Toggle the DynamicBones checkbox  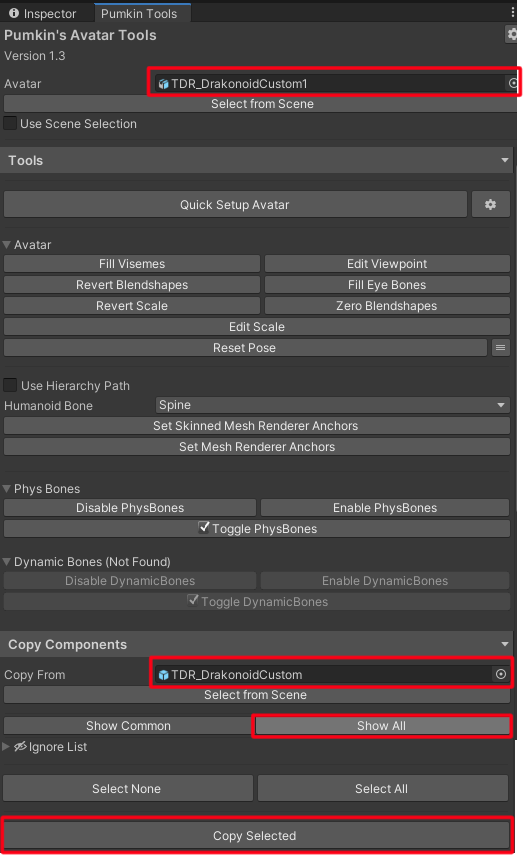[193, 600]
